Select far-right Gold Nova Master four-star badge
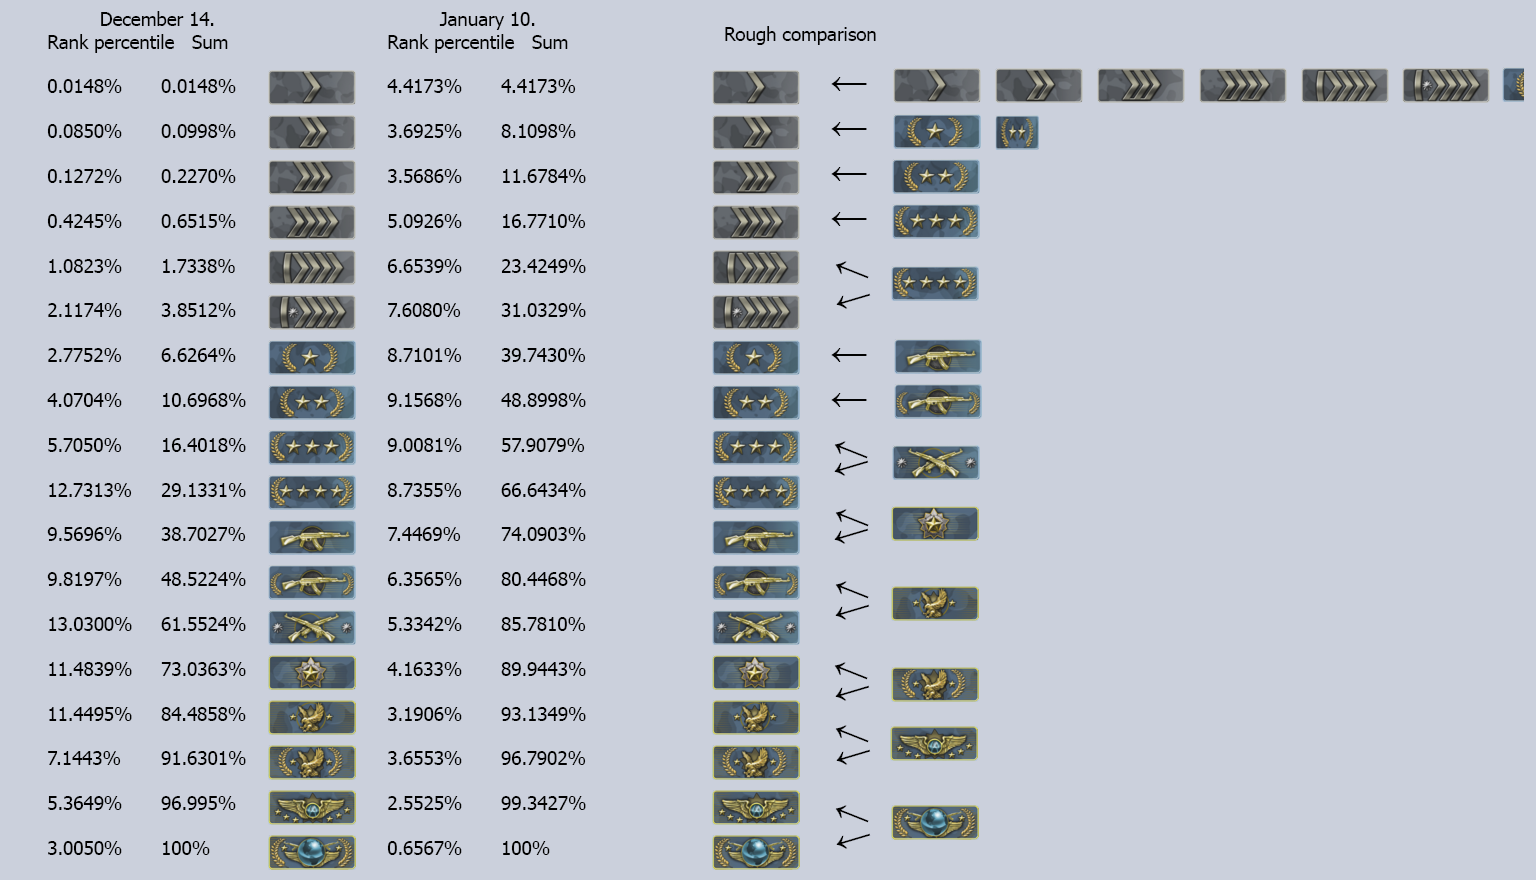Image resolution: width=1536 pixels, height=880 pixels. 935,283
